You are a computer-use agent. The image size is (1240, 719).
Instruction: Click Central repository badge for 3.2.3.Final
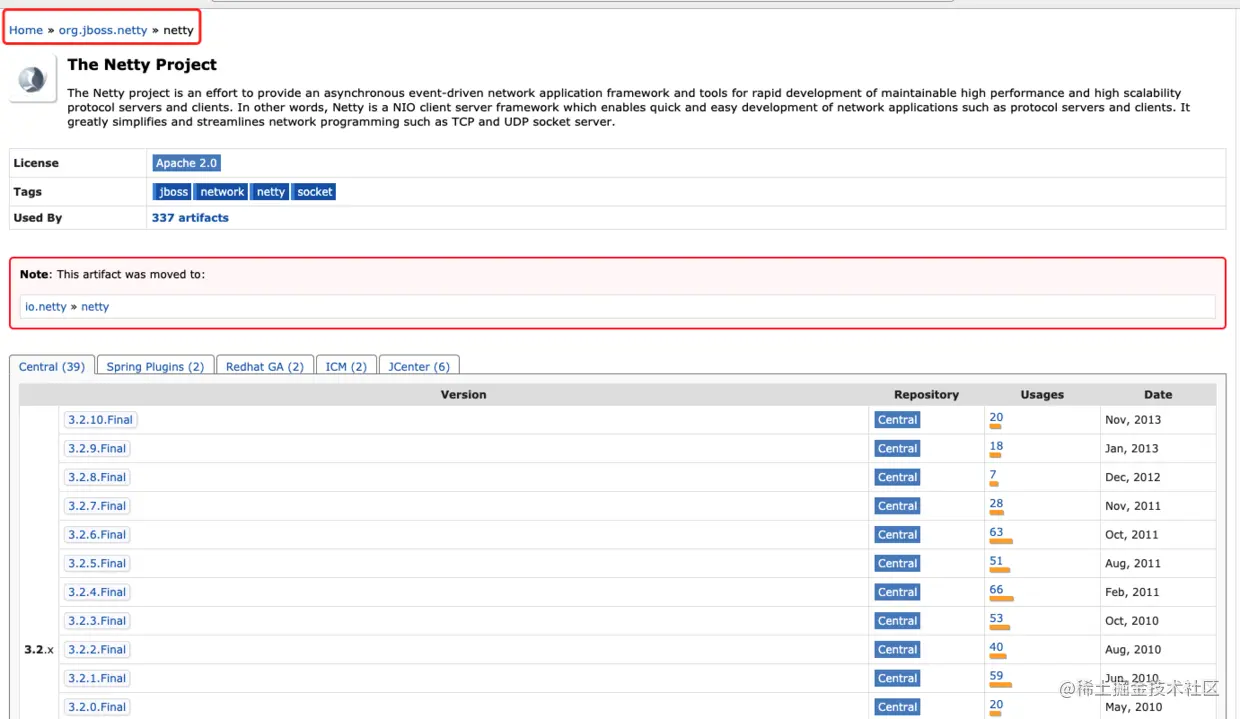(897, 621)
